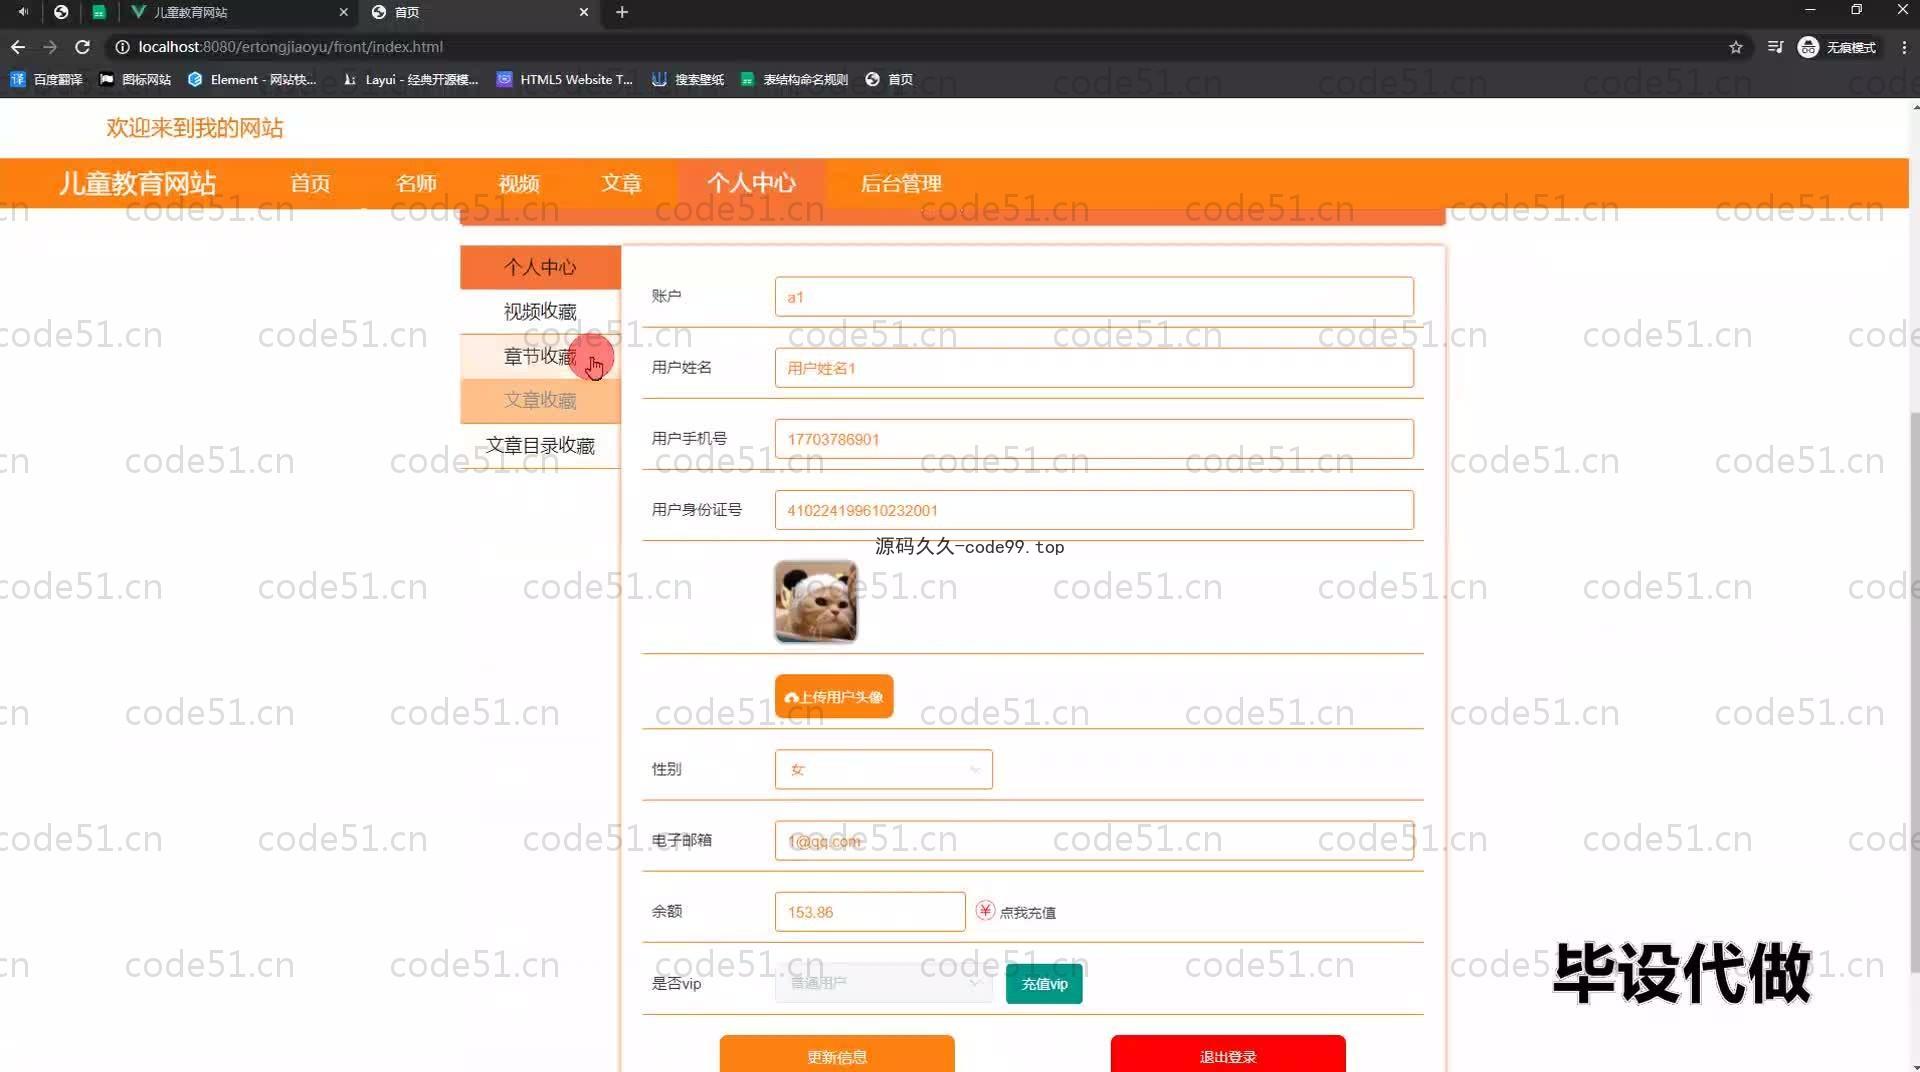Close the 儿童教育网站 tab

[x=343, y=12]
